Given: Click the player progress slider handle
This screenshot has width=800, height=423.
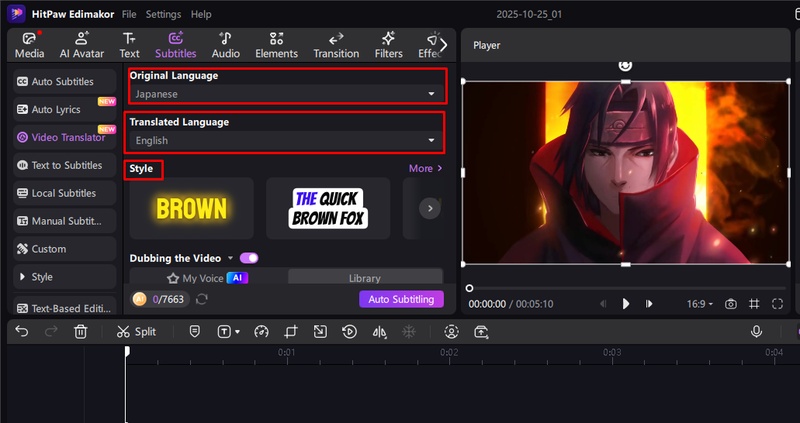Looking at the screenshot, I should tap(469, 288).
